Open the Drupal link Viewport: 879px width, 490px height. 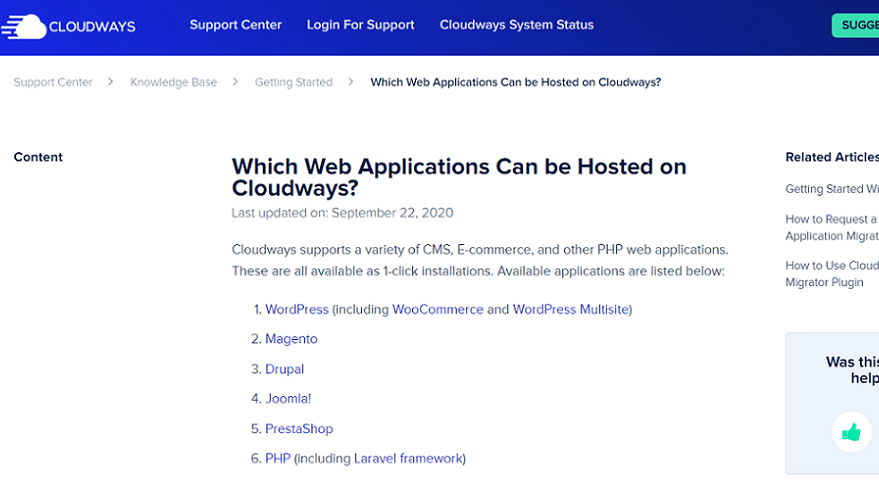(284, 369)
